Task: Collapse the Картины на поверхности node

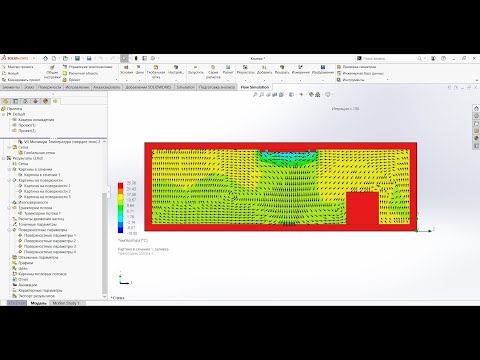Action: [9, 180]
